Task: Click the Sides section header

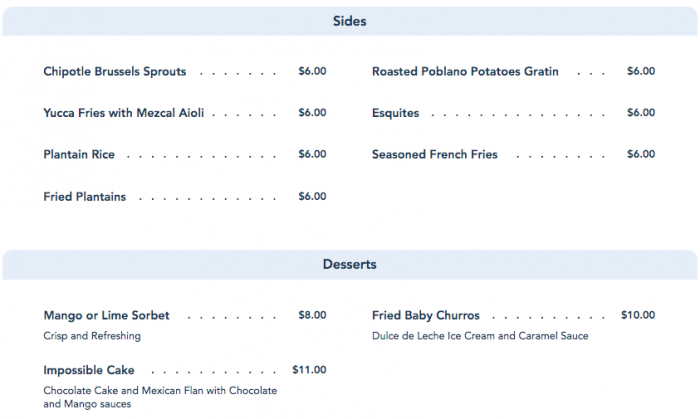Action: pos(349,21)
